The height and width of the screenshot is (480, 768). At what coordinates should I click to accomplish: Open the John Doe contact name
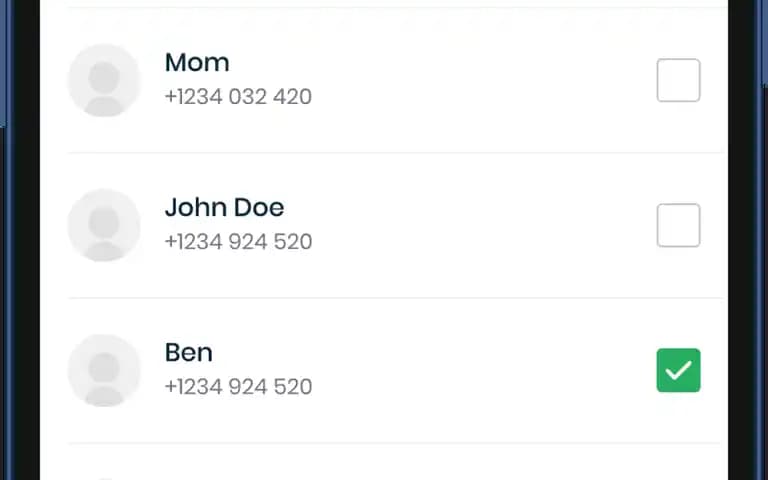point(224,208)
